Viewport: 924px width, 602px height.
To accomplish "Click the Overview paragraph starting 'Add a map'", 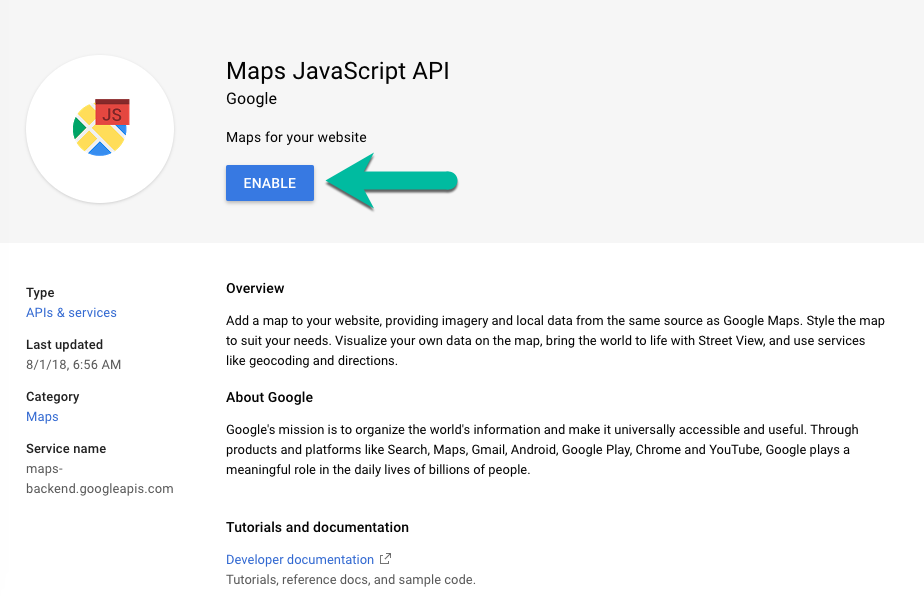I will (555, 340).
